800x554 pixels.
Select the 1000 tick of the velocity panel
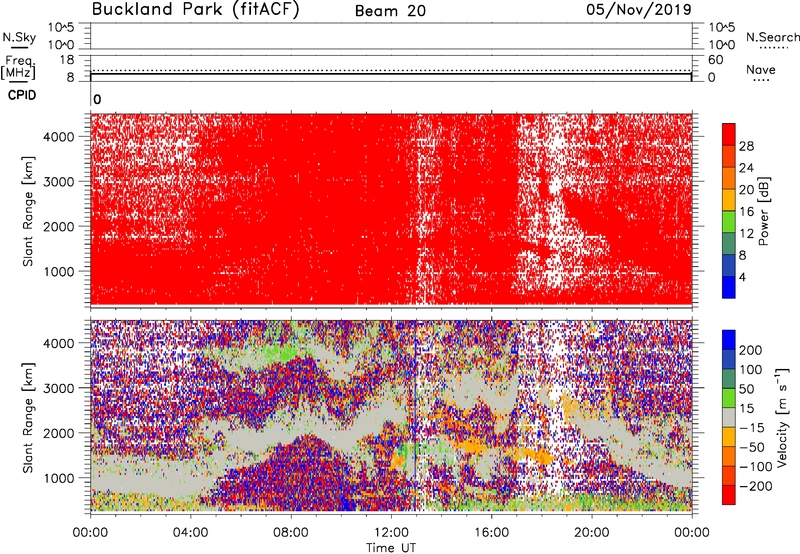tap(58, 478)
